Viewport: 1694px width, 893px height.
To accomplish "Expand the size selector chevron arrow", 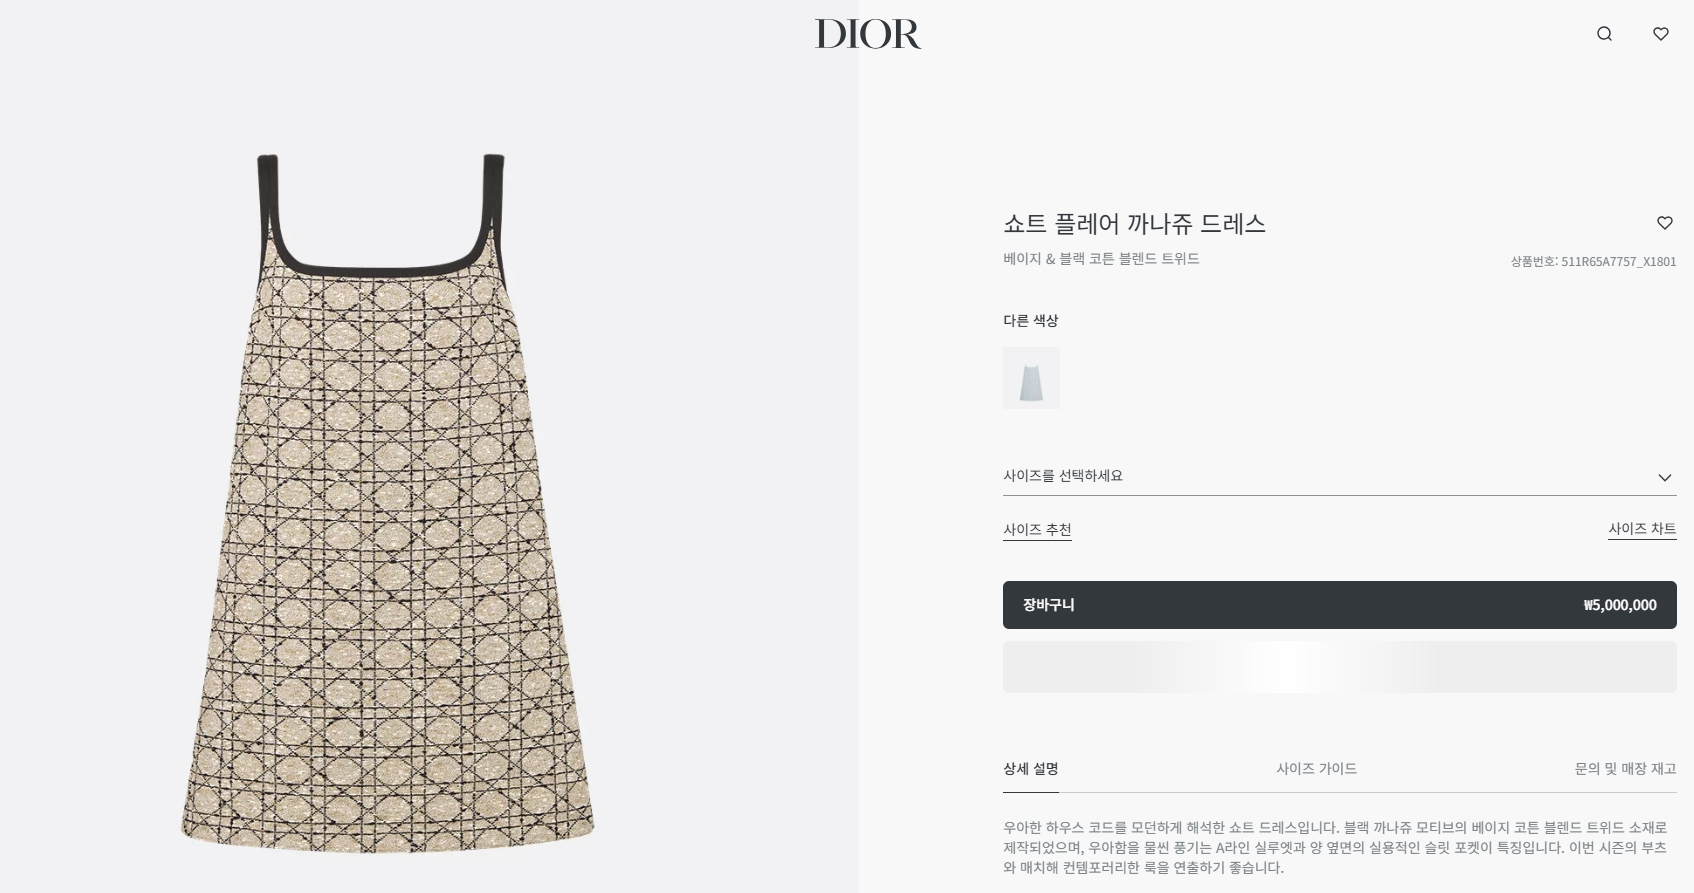I will point(1665,477).
